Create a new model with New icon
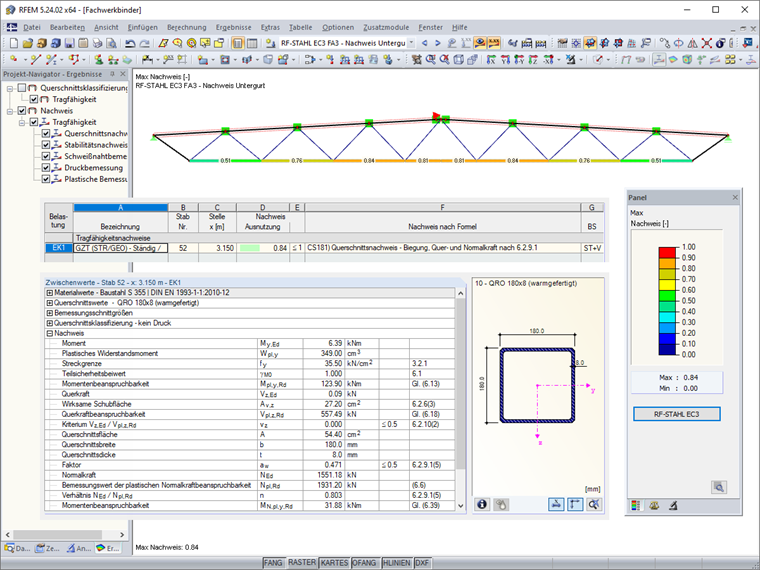This screenshot has height=570, width=760. coord(14,43)
